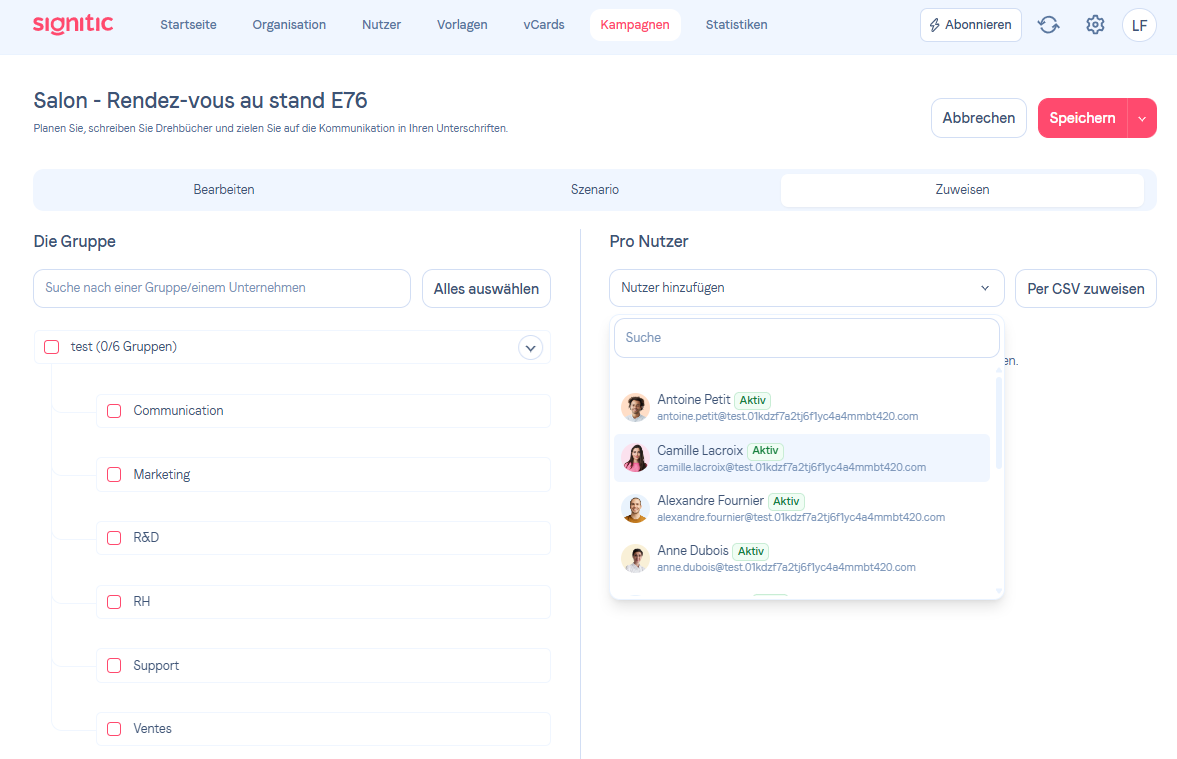This screenshot has width=1177, height=759.
Task: Click the Abonnieren button
Action: [971, 25]
